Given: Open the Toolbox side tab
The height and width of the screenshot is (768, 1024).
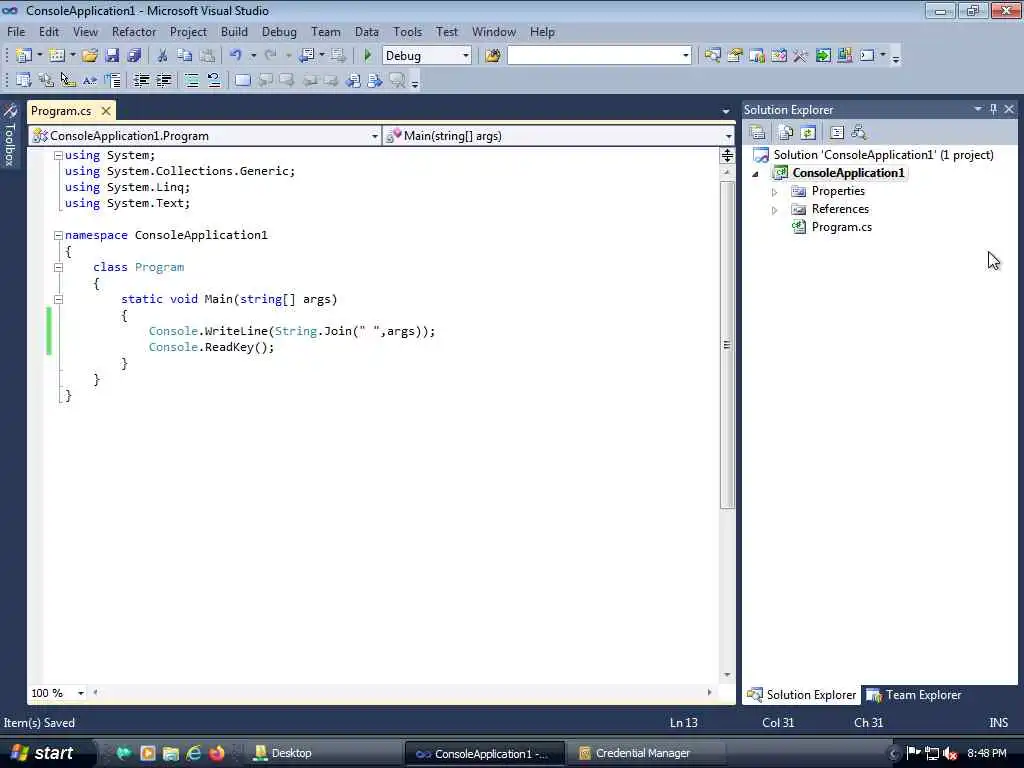Looking at the screenshot, I should point(10,136).
